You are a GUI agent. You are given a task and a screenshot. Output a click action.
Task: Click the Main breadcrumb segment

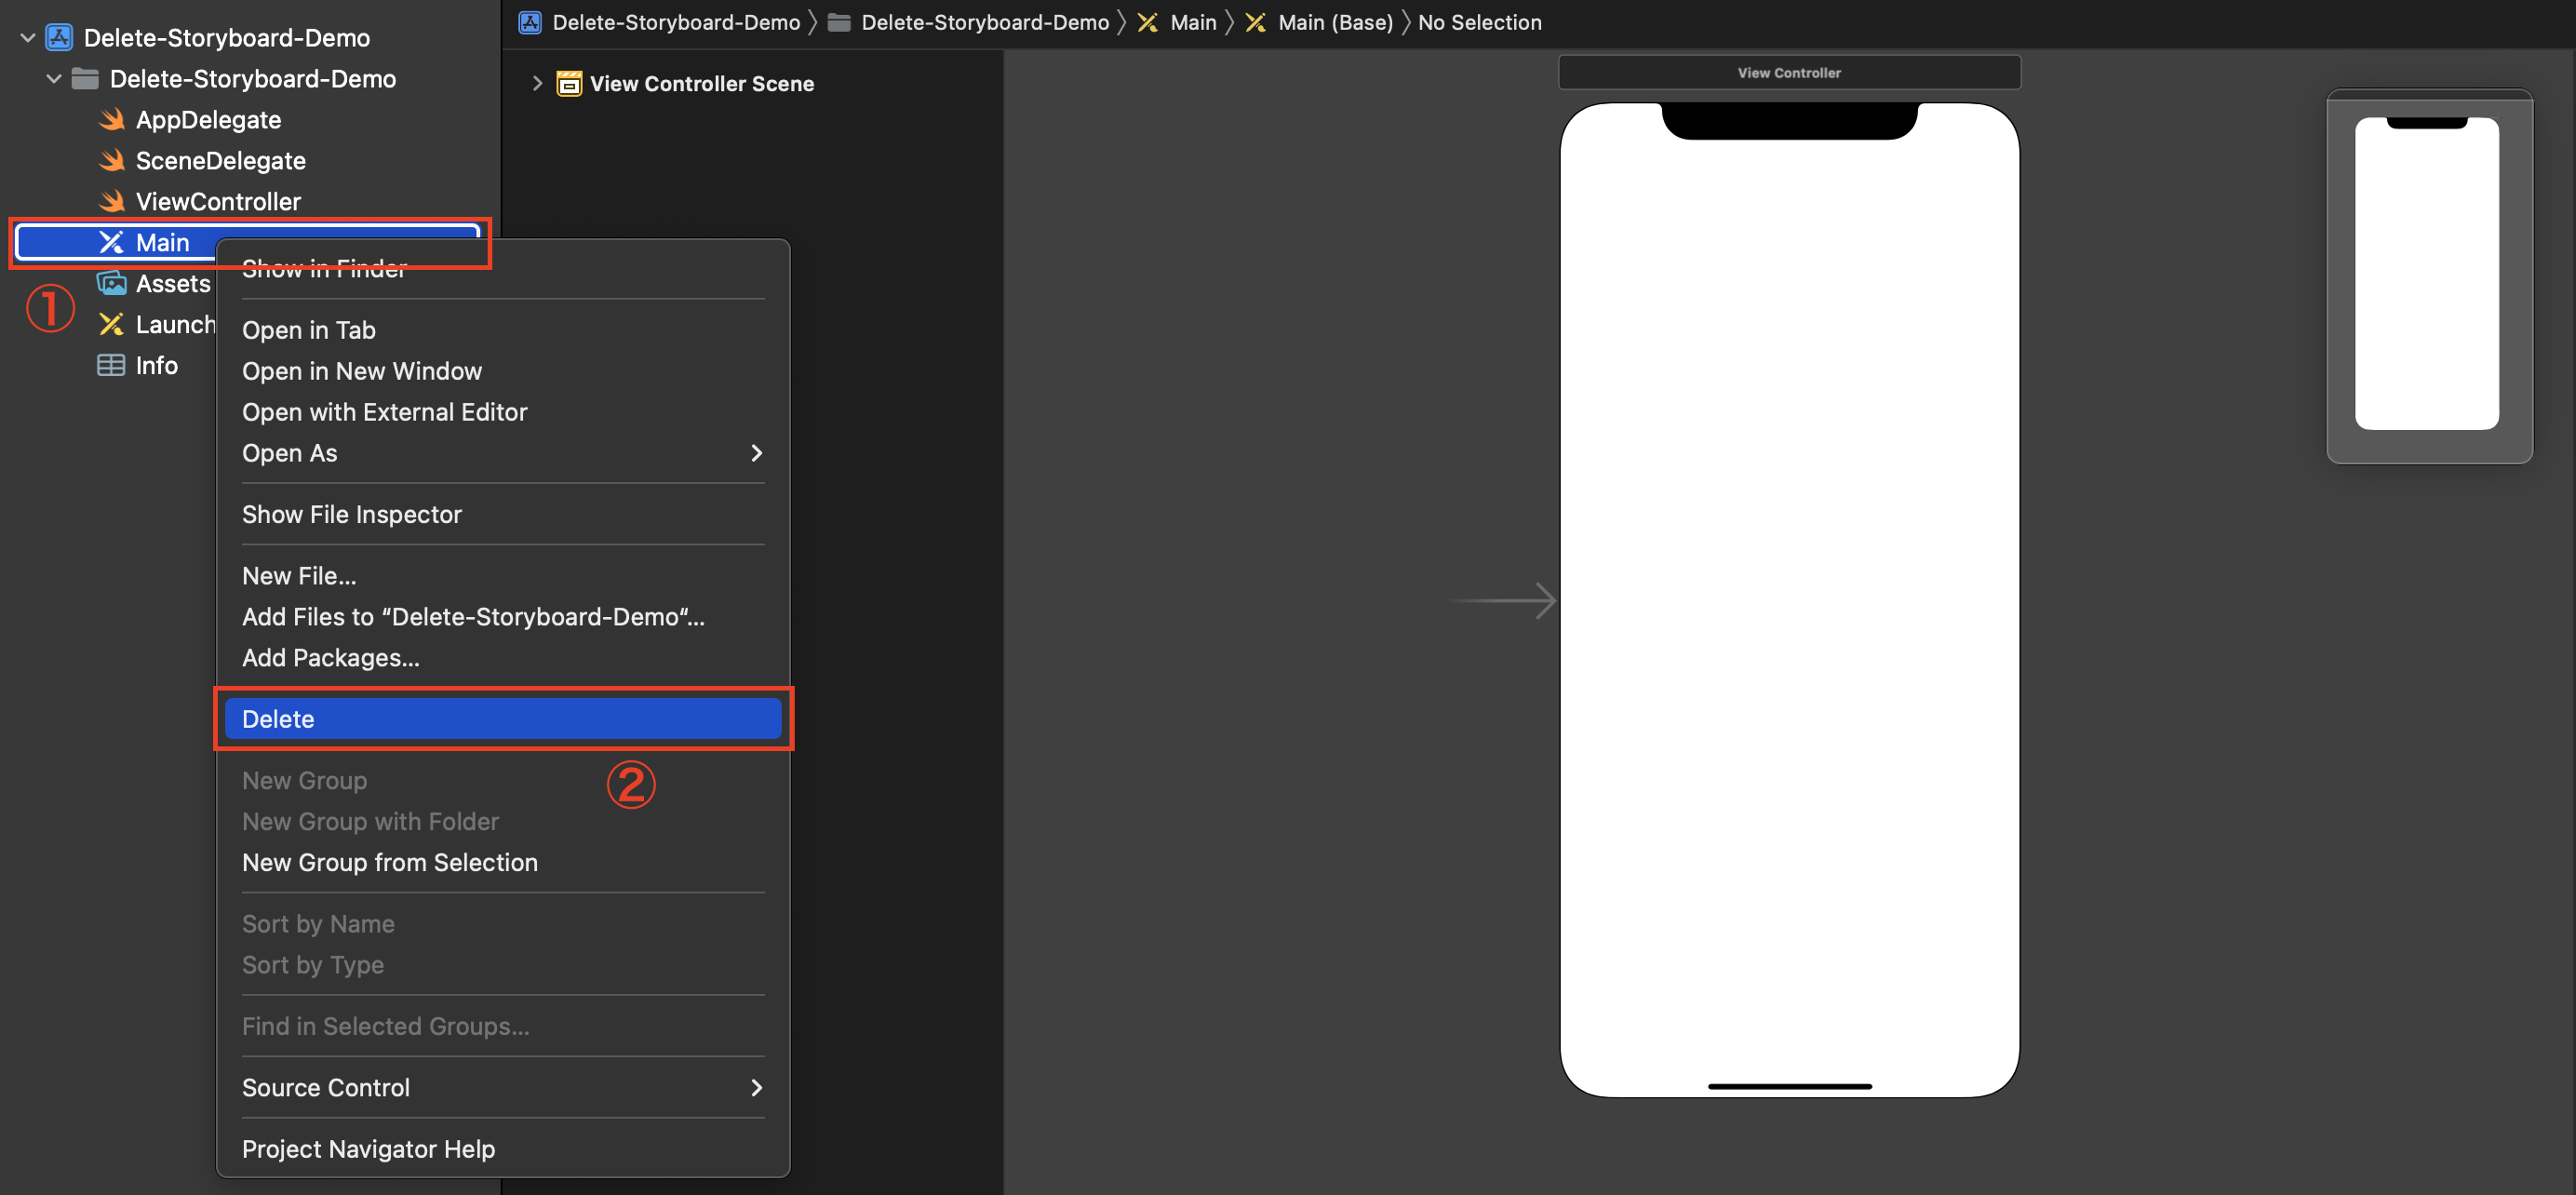(1193, 22)
